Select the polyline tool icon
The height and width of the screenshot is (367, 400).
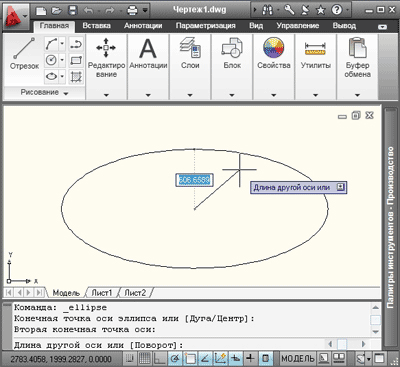click(76, 44)
